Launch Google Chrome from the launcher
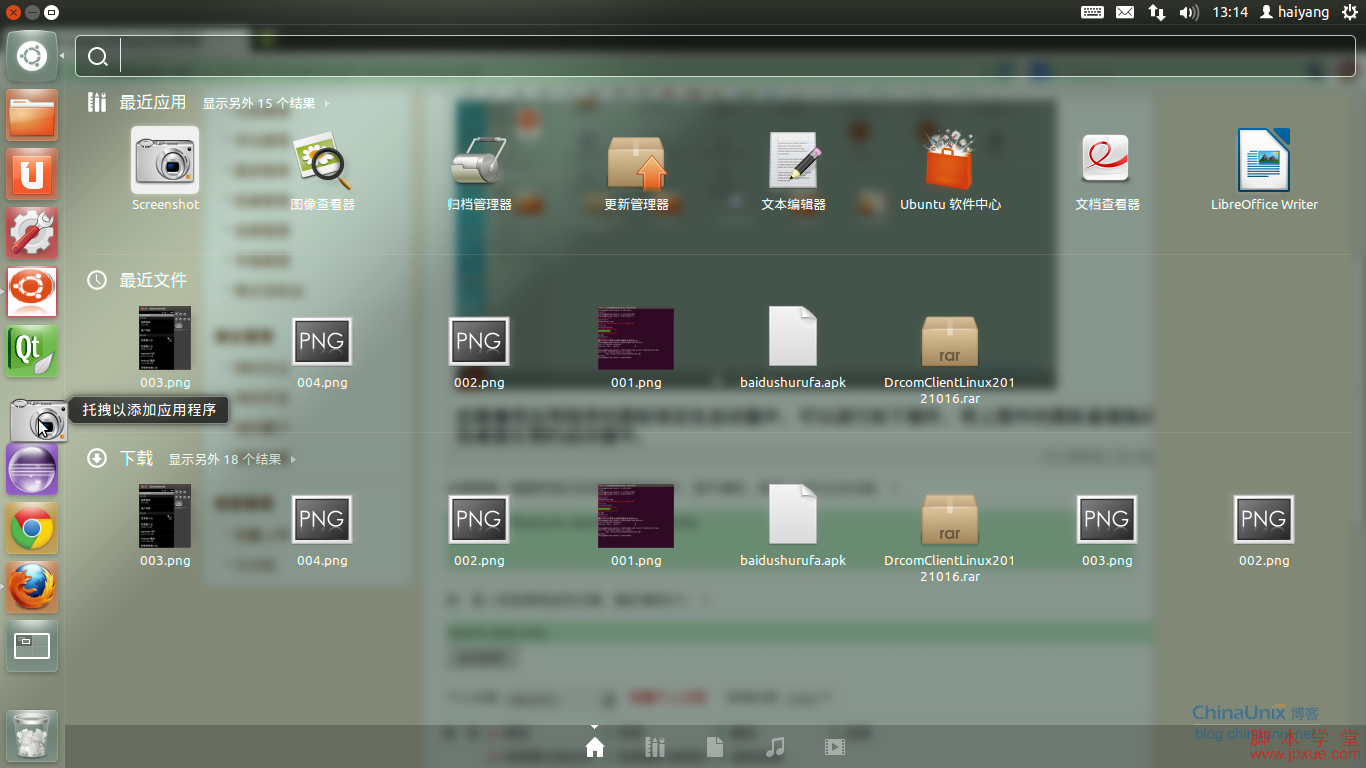Image resolution: width=1366 pixels, height=768 pixels. click(x=32, y=528)
